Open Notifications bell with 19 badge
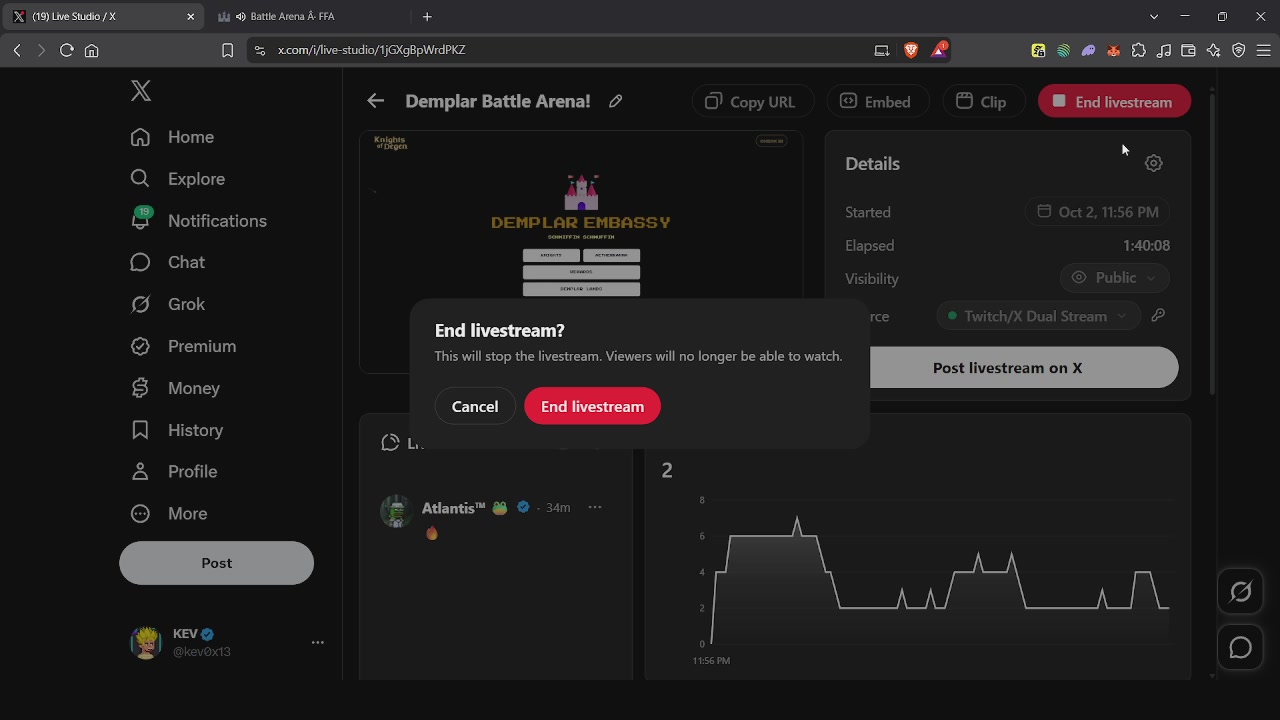1280x720 pixels. click(x=140, y=220)
